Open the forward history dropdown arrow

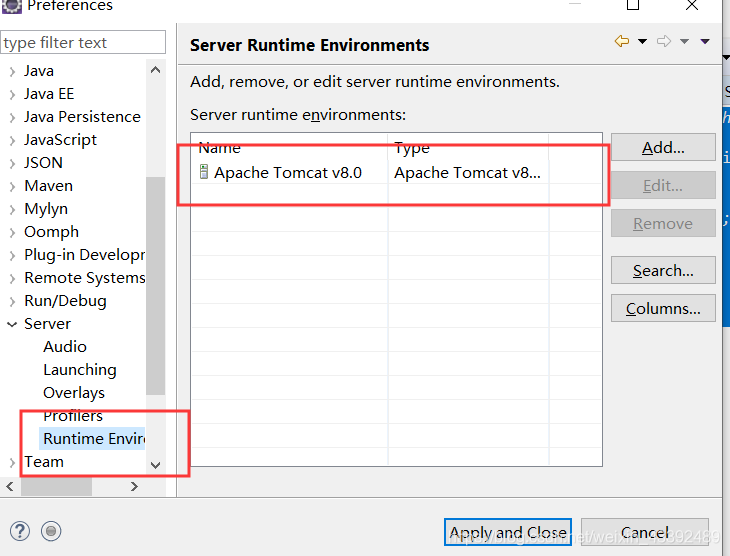684,41
